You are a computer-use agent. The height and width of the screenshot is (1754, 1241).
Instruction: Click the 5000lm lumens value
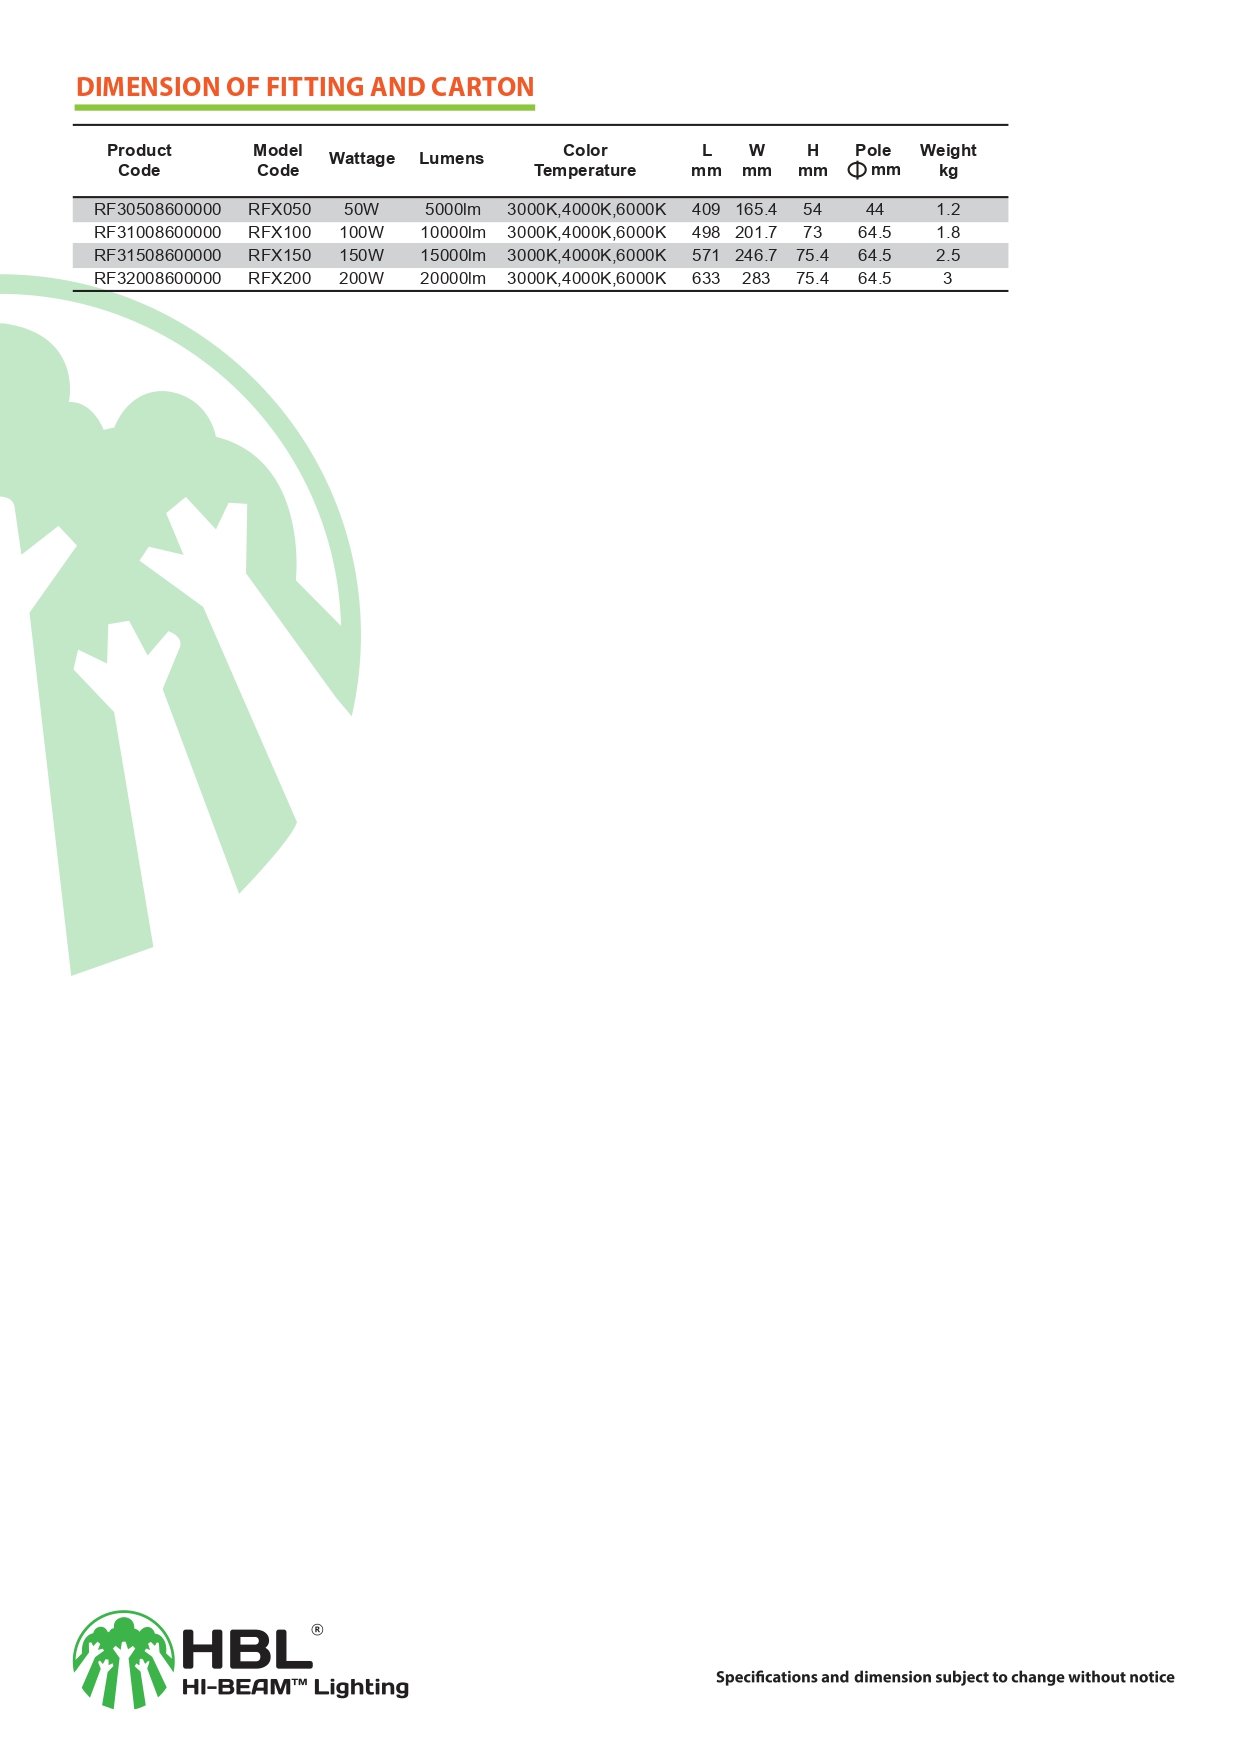coord(453,209)
